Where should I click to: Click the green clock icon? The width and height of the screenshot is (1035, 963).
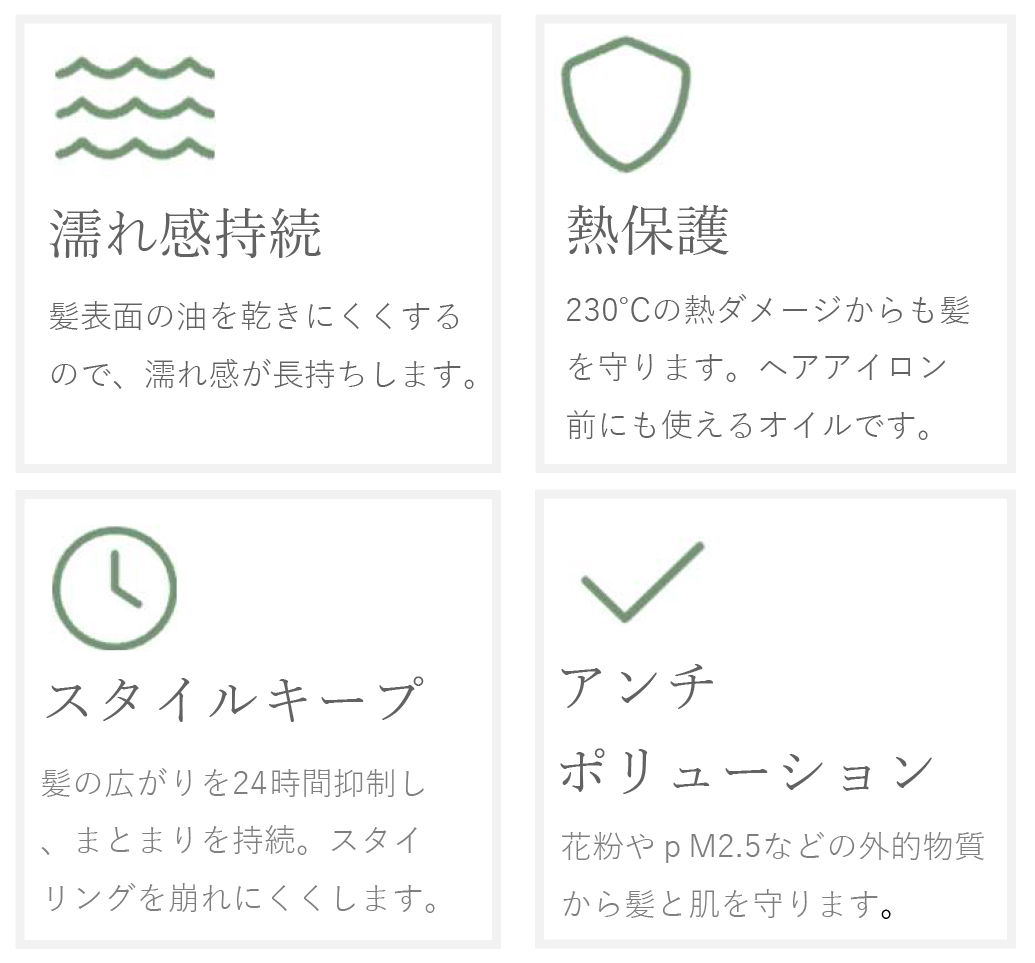click(115, 587)
